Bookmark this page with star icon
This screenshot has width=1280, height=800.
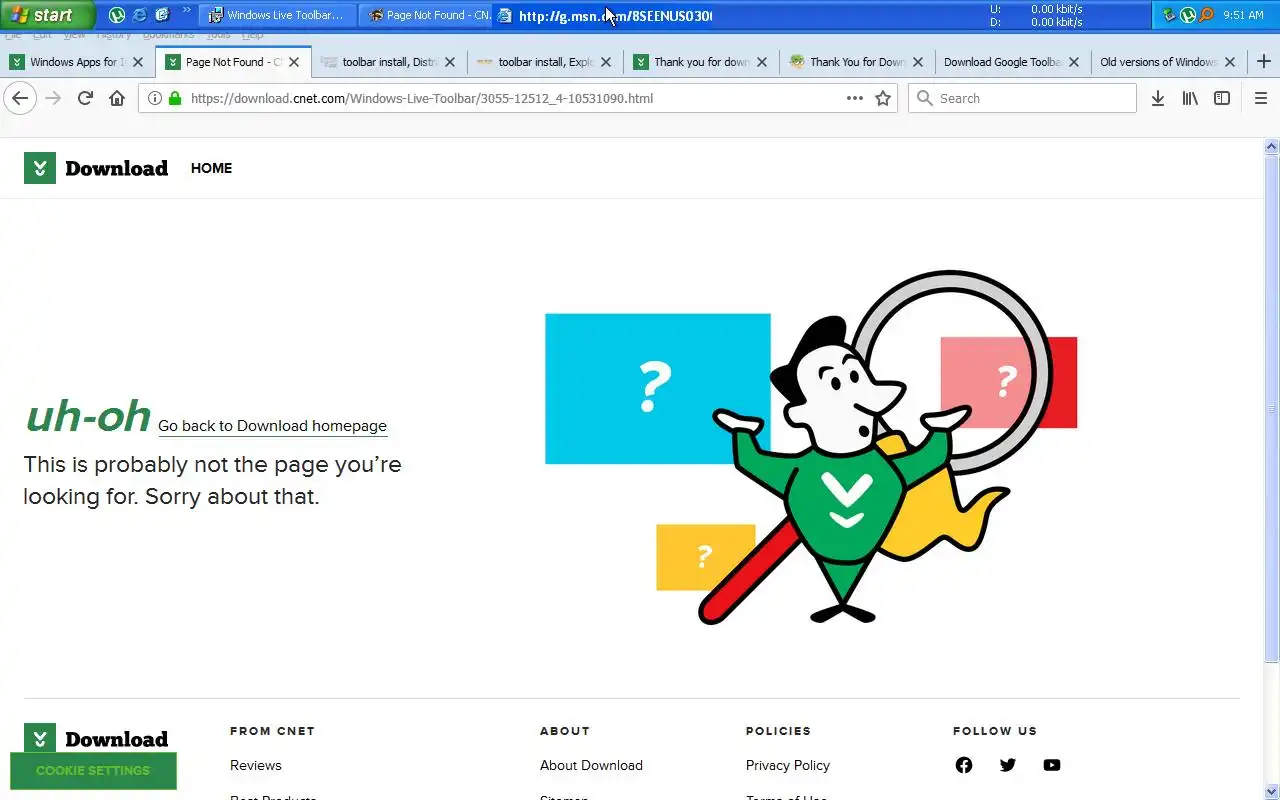883,98
